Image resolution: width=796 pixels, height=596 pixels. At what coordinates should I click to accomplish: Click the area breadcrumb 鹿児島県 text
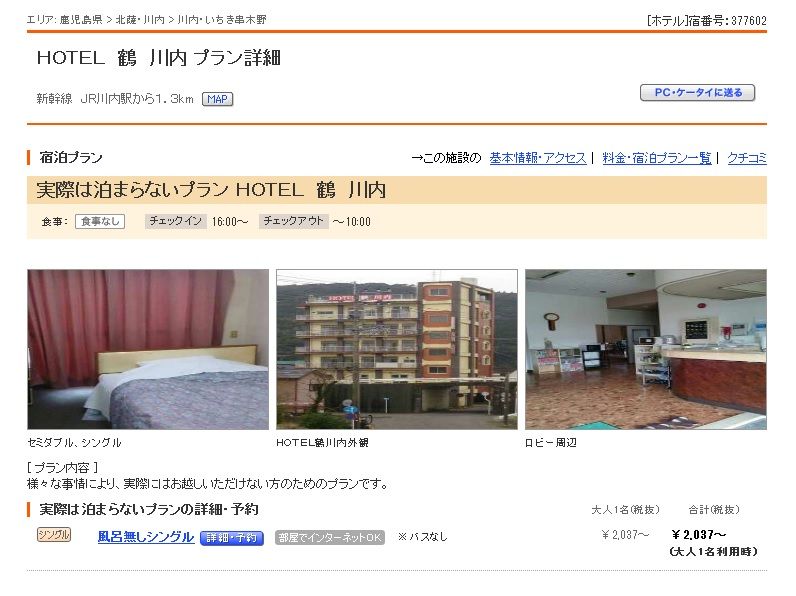pyautogui.click(x=81, y=20)
